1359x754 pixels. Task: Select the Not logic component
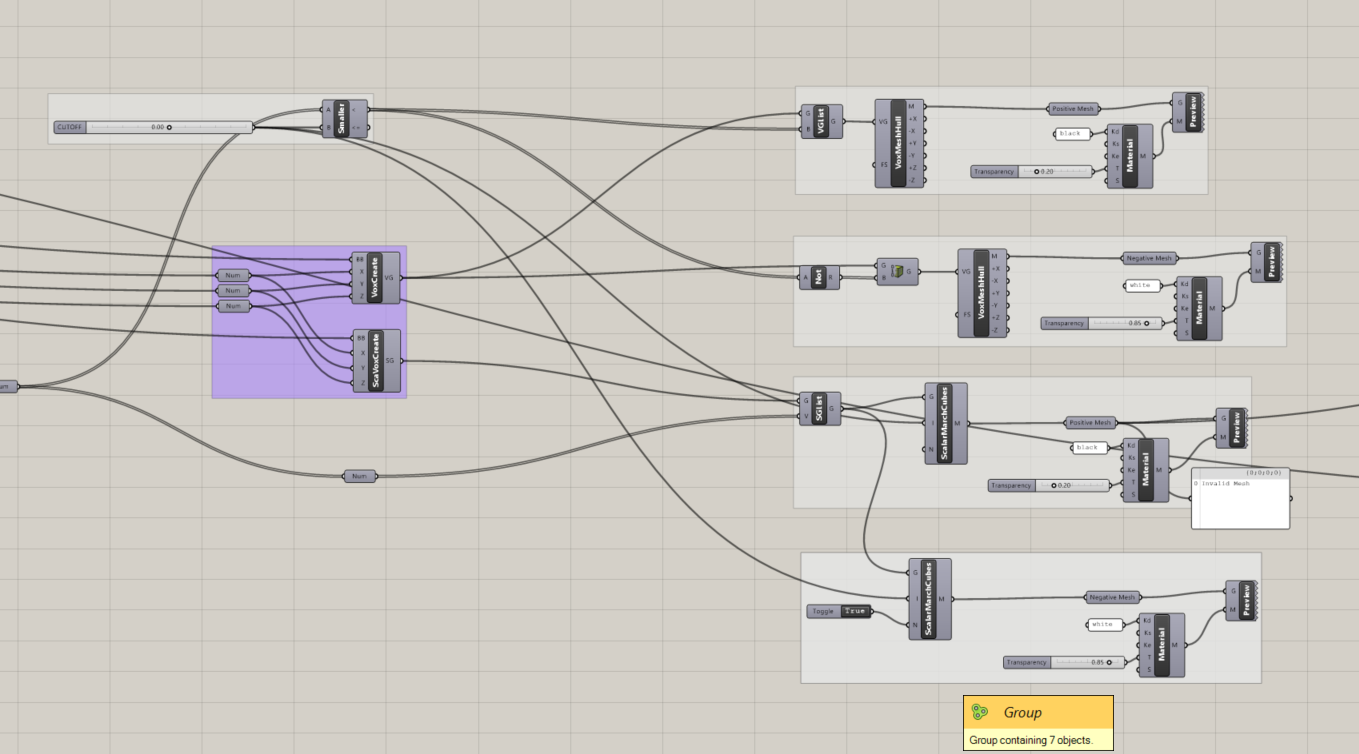(820, 277)
